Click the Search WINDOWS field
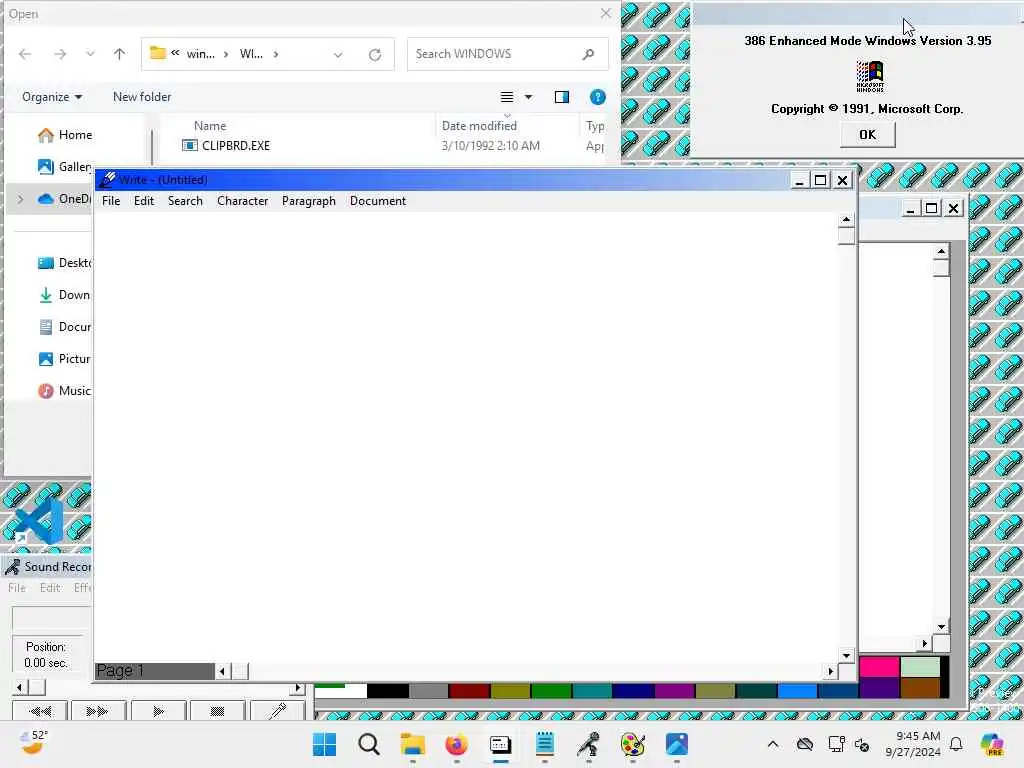This screenshot has height=768, width=1024. click(507, 54)
